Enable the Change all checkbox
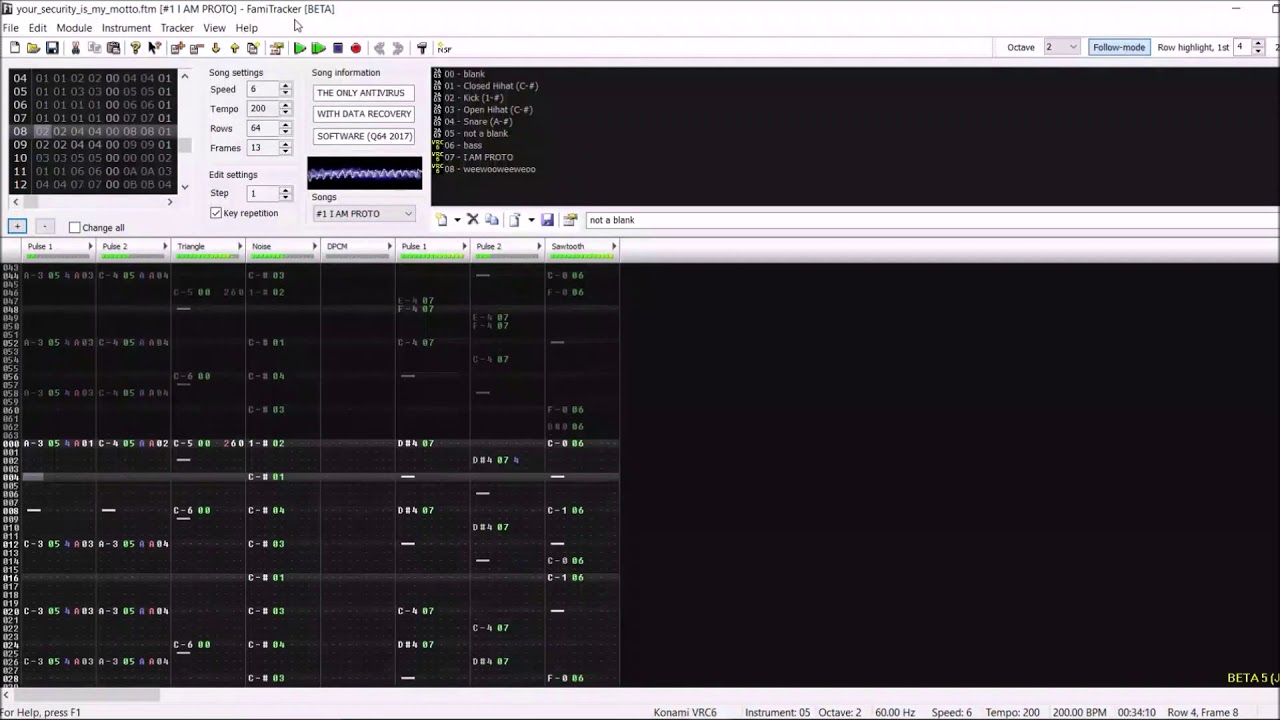1280x720 pixels. 75,228
